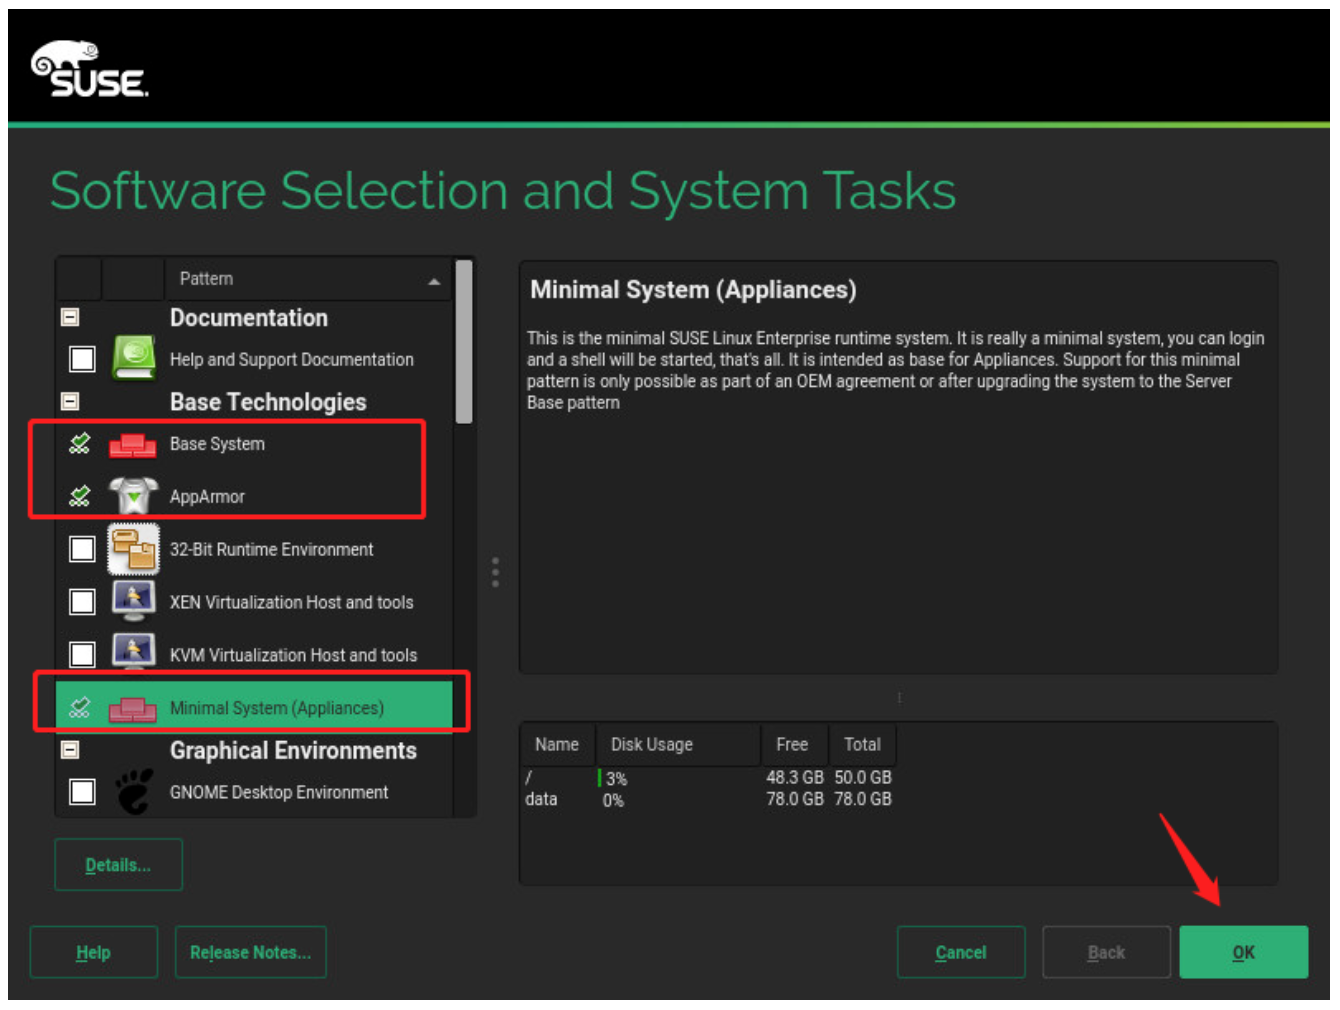
Task: Collapse the Graphical Environments group
Action: coord(70,749)
